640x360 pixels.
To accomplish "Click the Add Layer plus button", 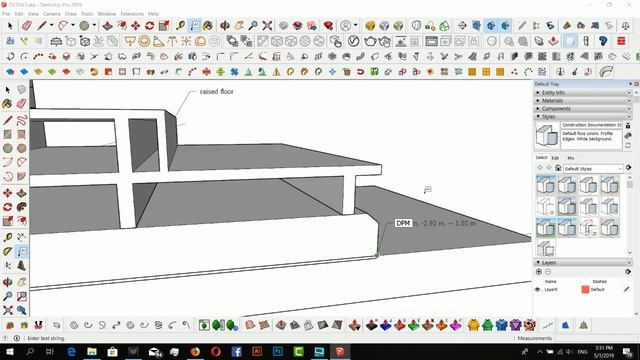I will (539, 272).
